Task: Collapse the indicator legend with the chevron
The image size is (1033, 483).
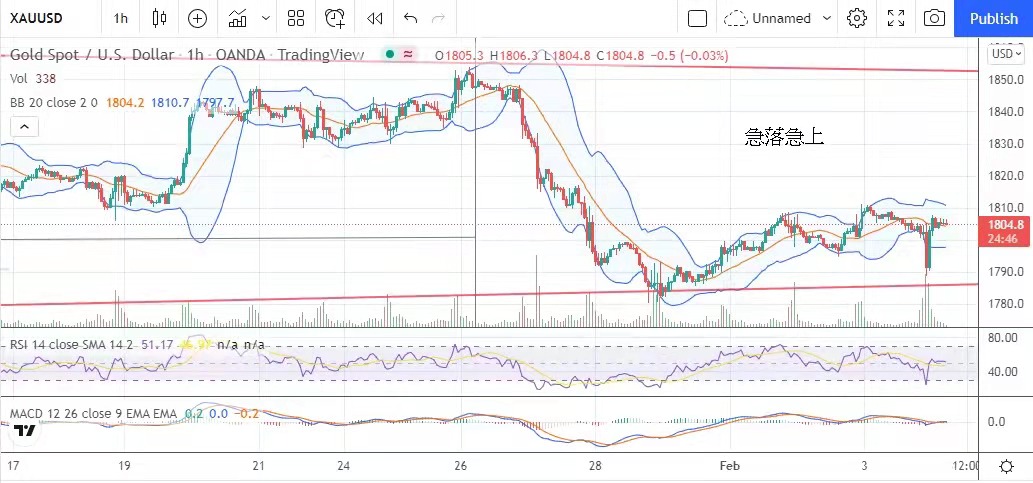Action: (x=24, y=126)
